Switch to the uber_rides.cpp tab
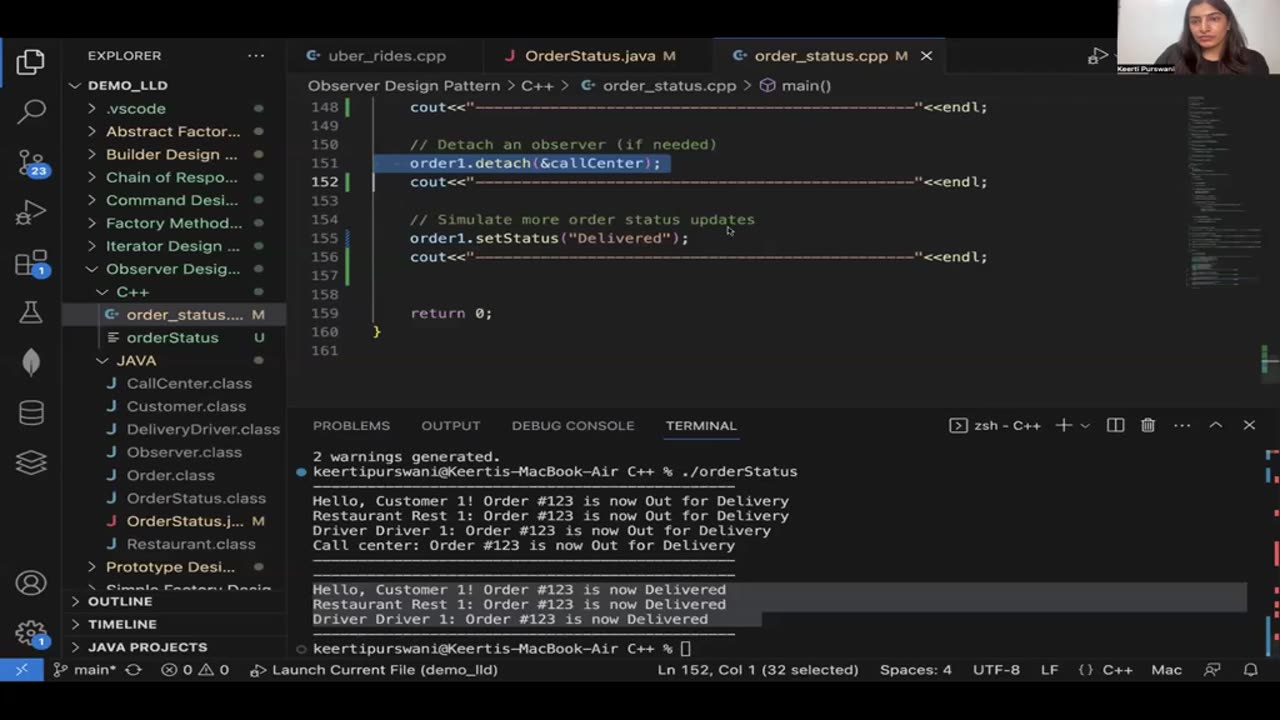This screenshot has height=720, width=1280. tap(385, 56)
